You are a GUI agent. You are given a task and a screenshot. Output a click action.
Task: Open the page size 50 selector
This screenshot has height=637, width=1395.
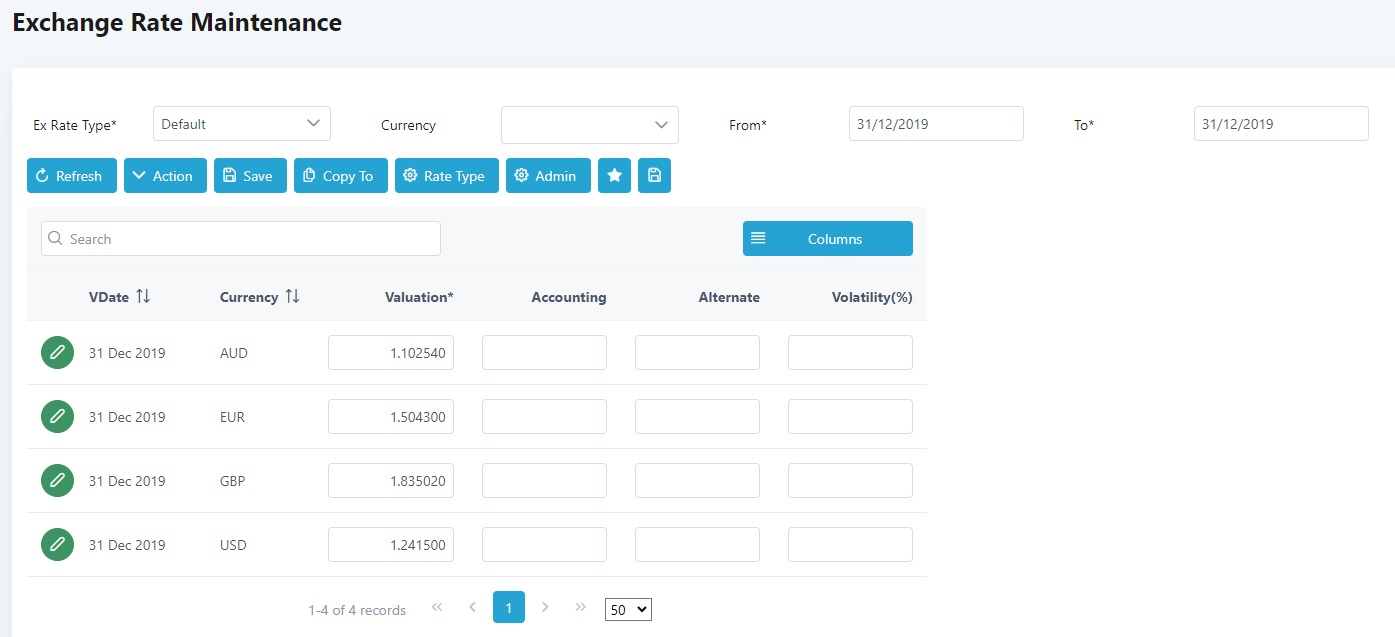(628, 609)
